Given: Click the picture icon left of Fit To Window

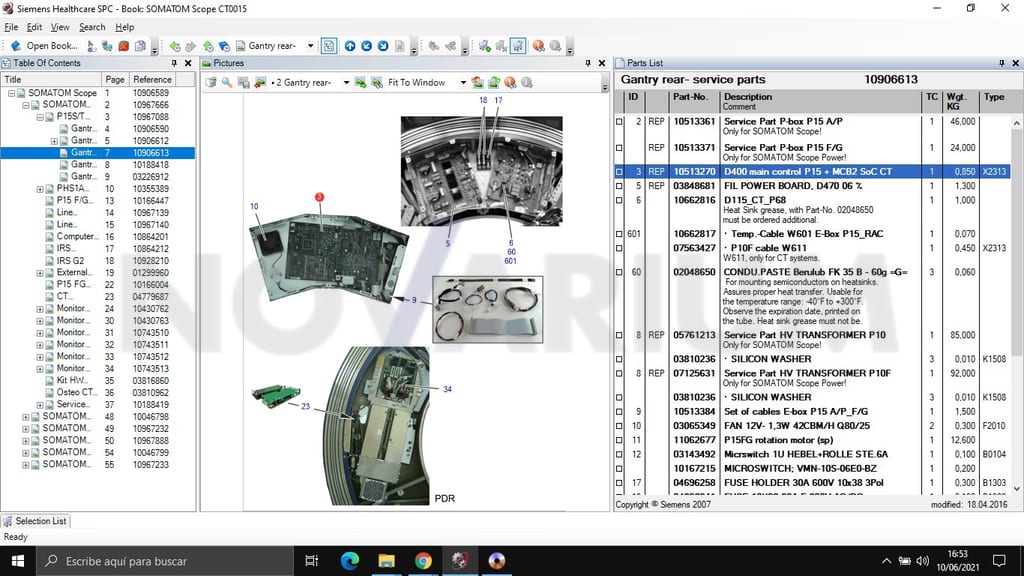Looking at the screenshot, I should click(x=377, y=82).
